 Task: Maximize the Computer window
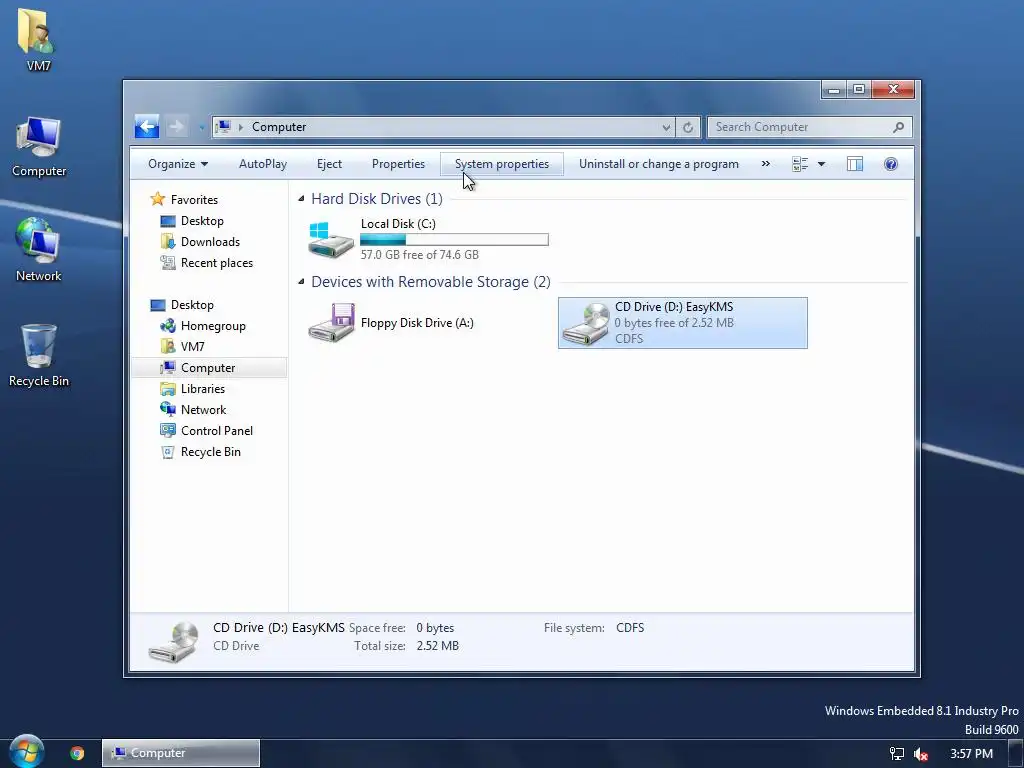(859, 90)
